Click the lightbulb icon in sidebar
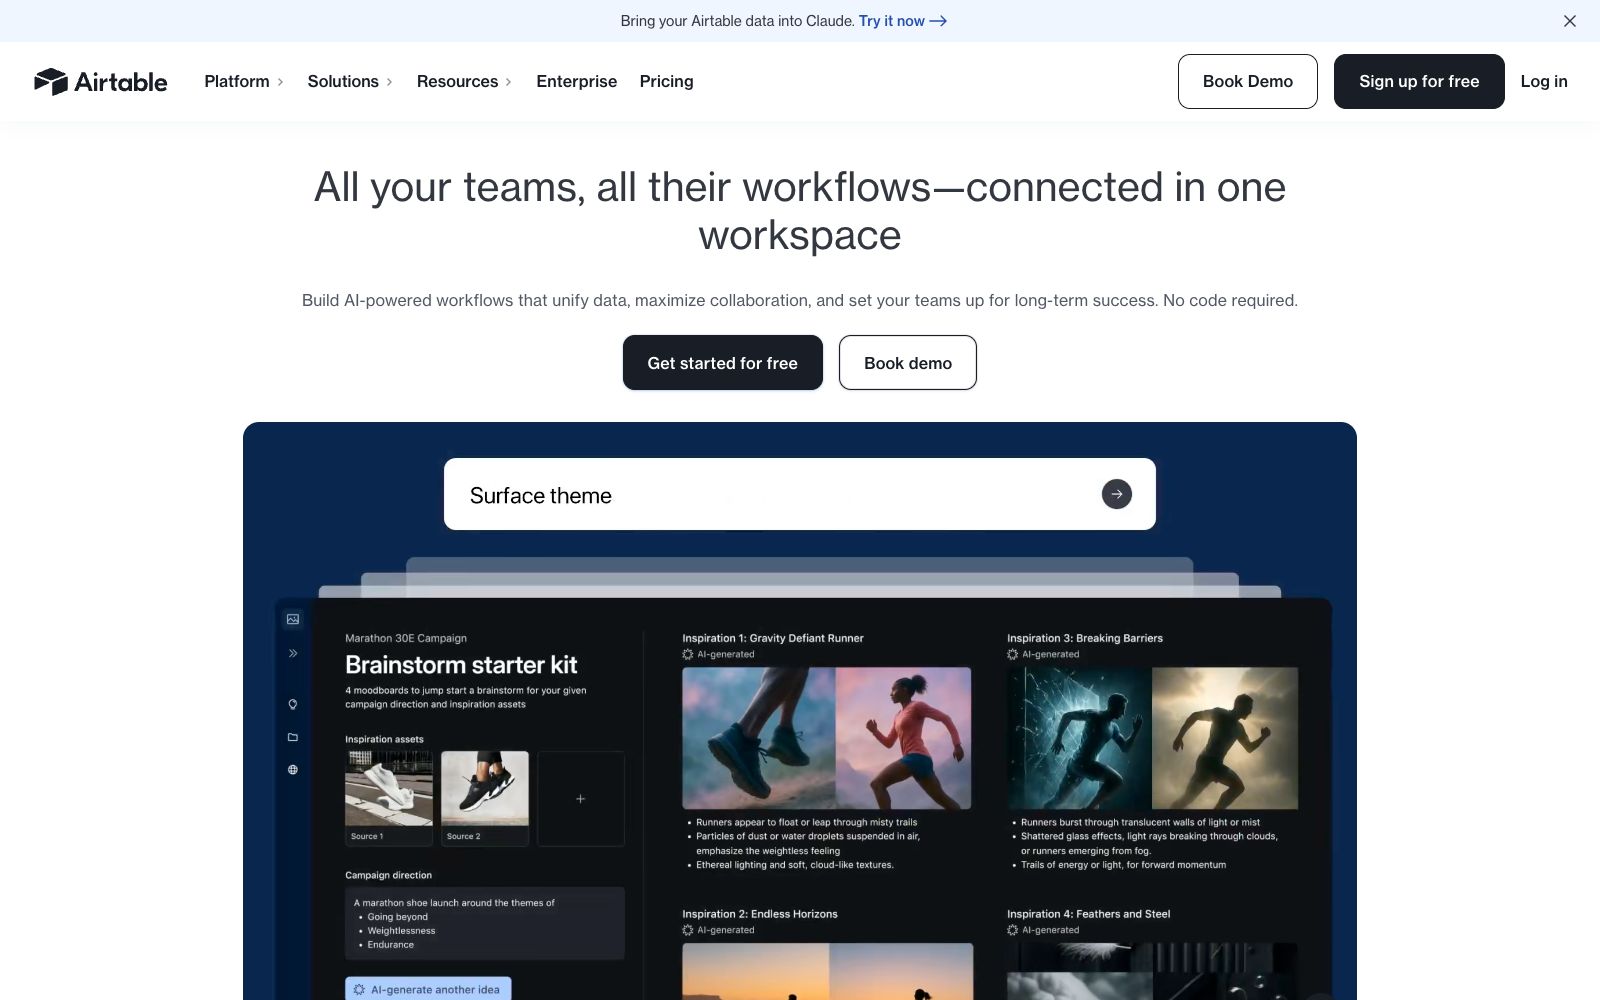This screenshot has width=1600, height=1000. tap(293, 704)
